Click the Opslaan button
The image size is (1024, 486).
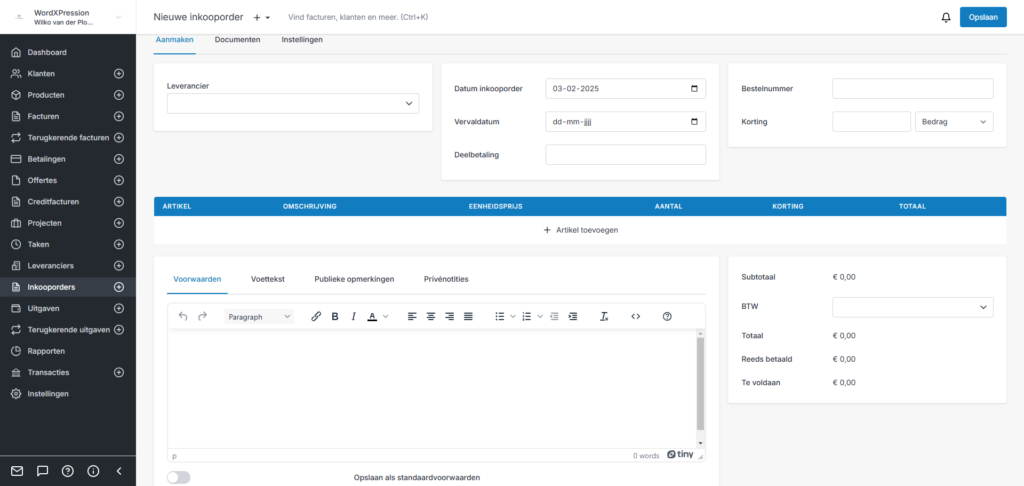[x=983, y=17]
